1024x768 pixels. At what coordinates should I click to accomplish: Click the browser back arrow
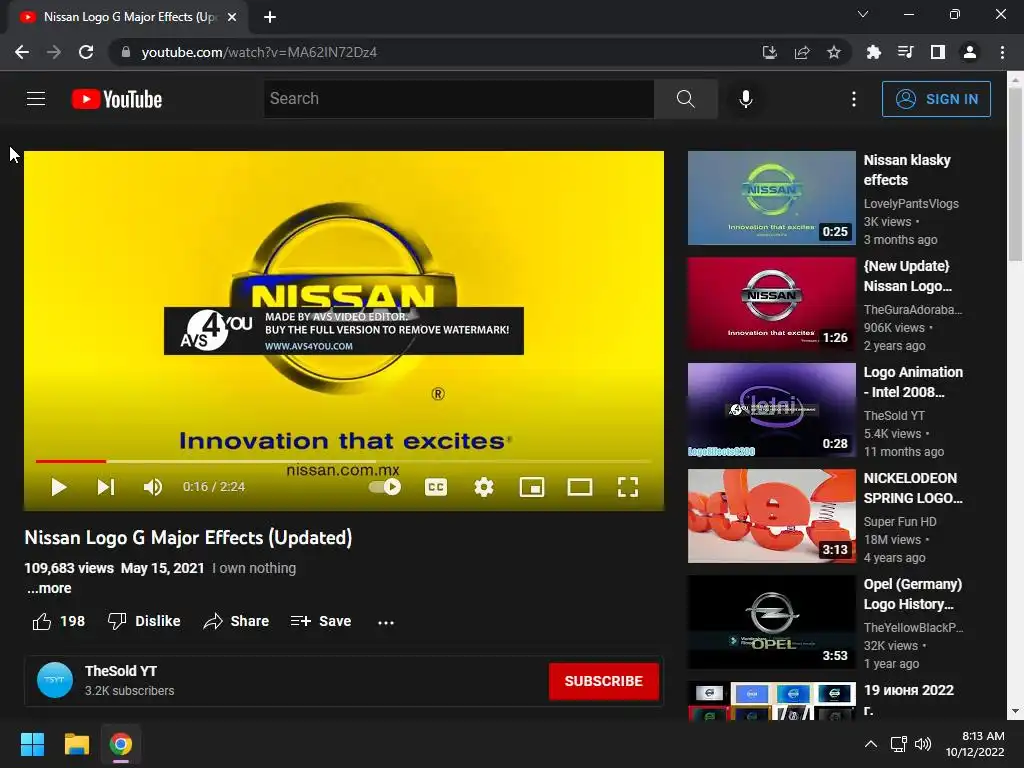click(22, 52)
